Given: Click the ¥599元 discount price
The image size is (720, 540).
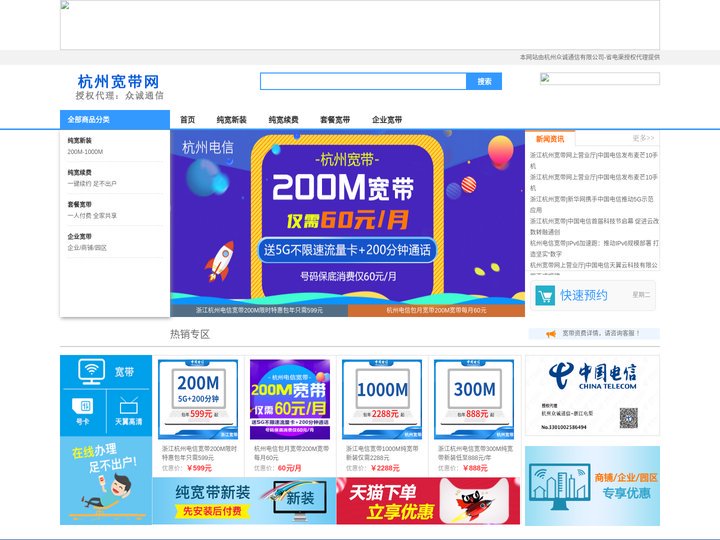Looking at the screenshot, I should coord(199,468).
